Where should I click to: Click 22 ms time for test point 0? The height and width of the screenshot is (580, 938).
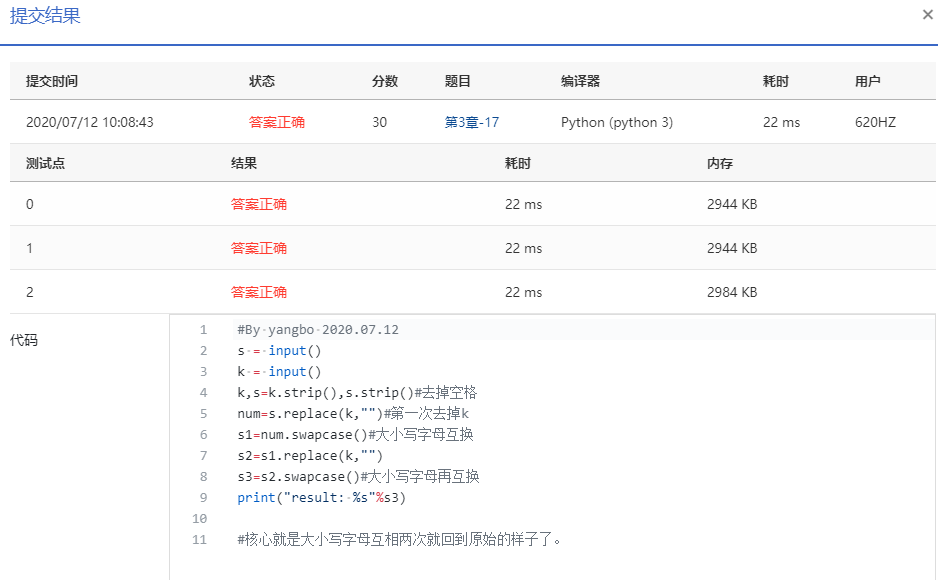coord(523,204)
